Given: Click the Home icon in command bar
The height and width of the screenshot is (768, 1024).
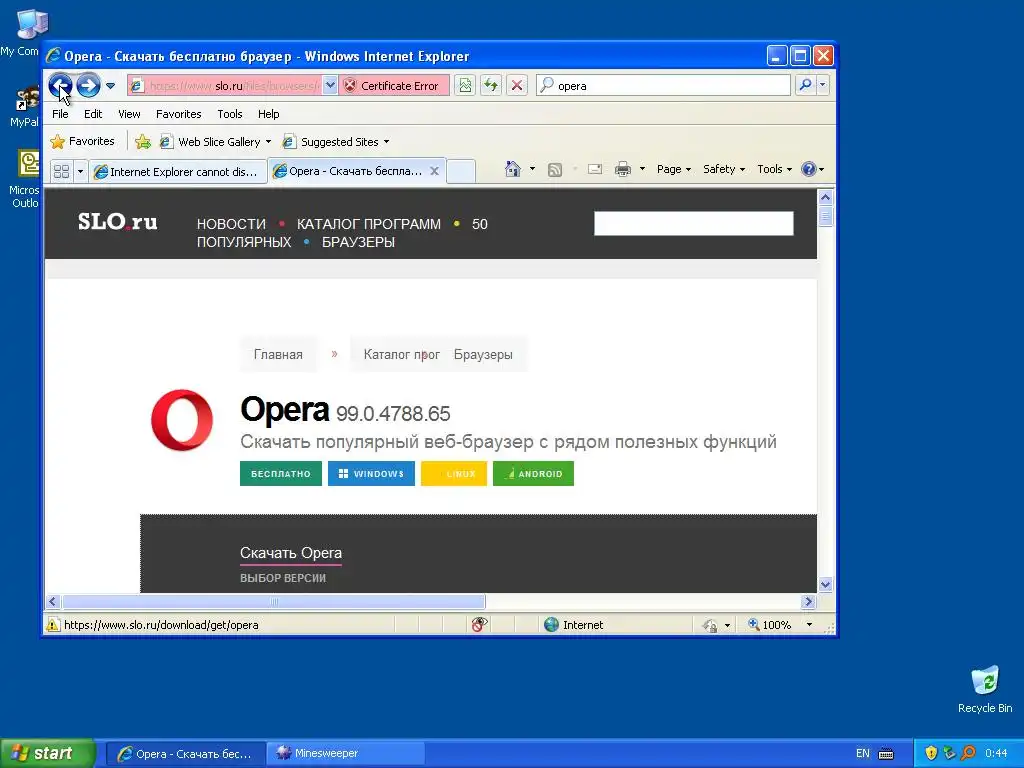Looking at the screenshot, I should pos(513,169).
